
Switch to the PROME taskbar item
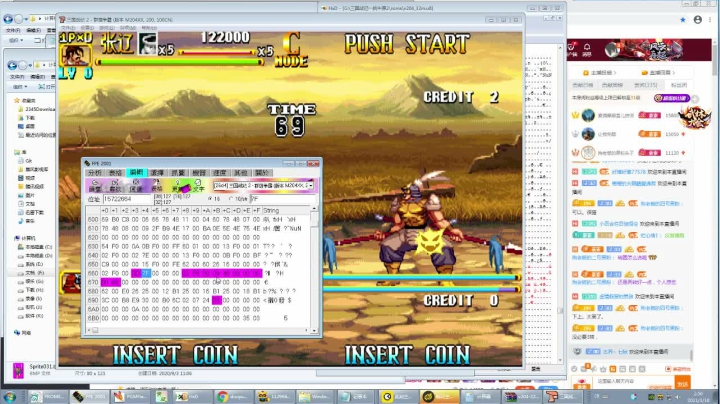pos(48,397)
